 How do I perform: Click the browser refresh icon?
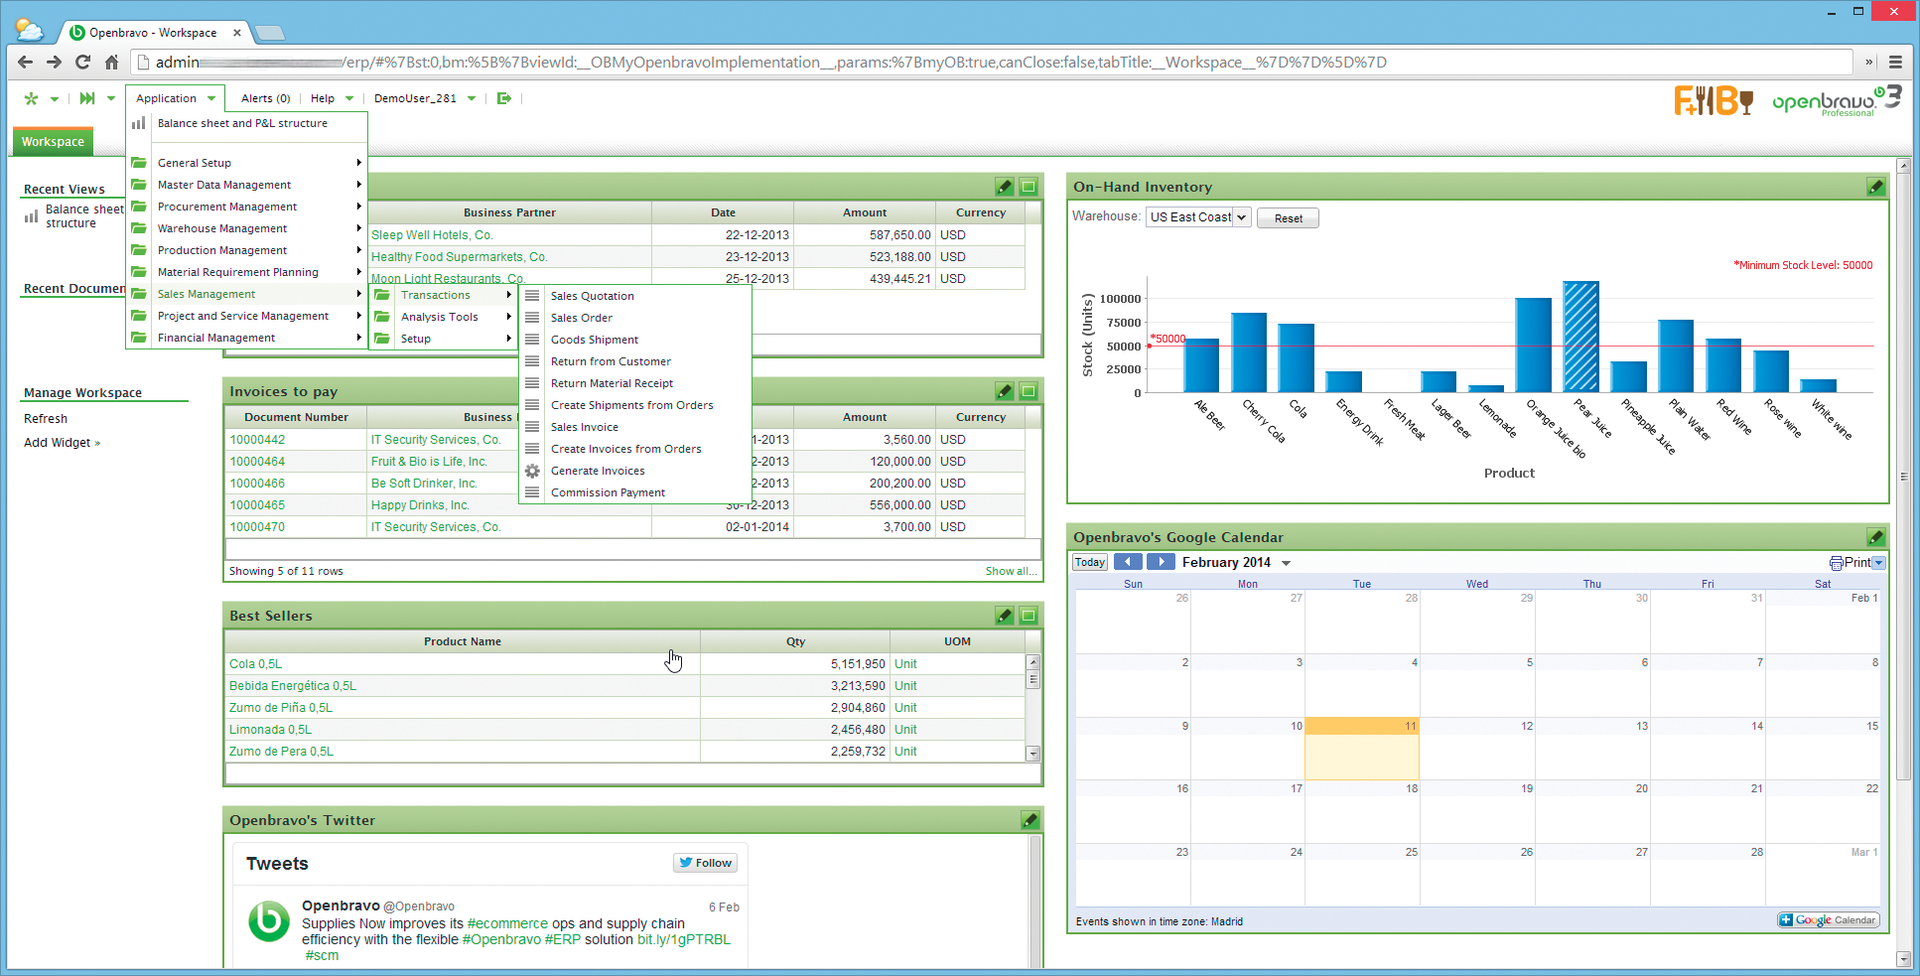click(x=82, y=61)
